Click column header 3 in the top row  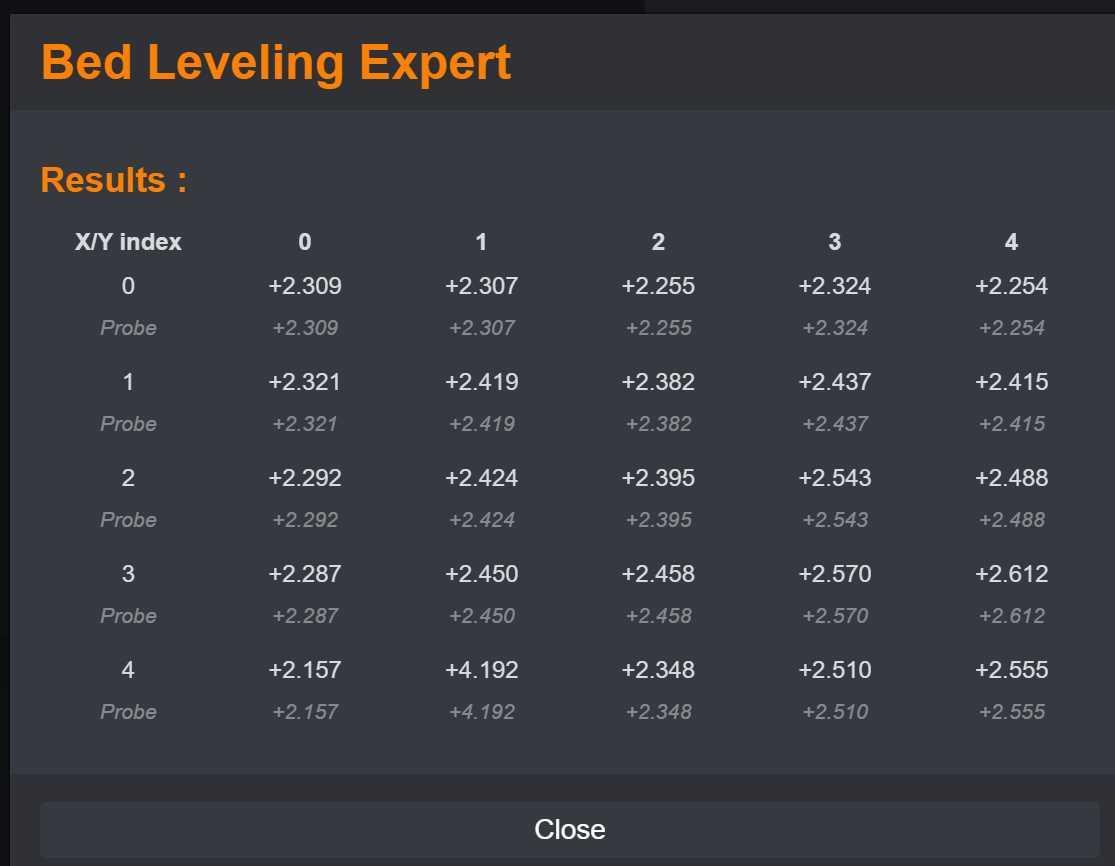[835, 242]
